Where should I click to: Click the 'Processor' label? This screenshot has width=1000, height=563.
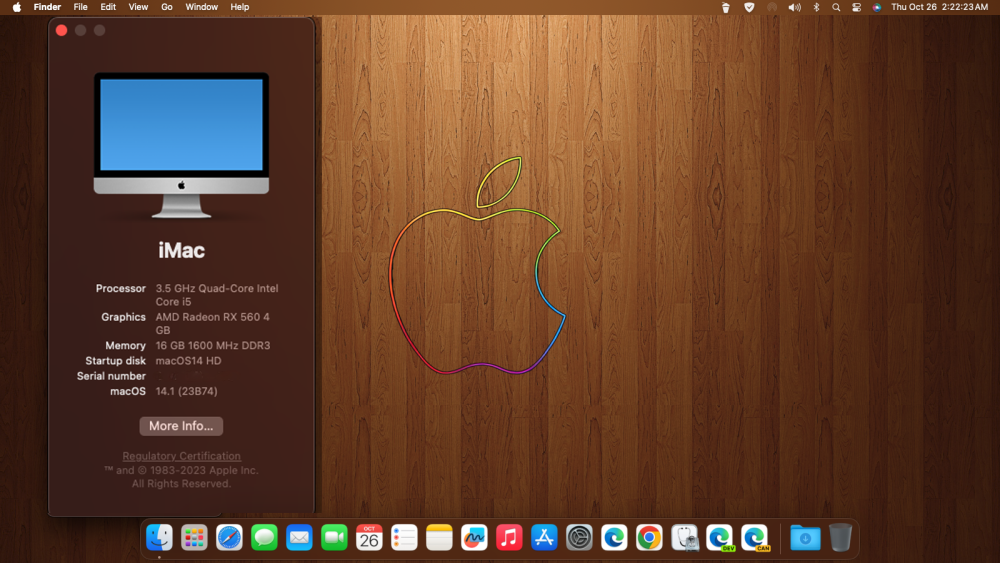tap(121, 288)
